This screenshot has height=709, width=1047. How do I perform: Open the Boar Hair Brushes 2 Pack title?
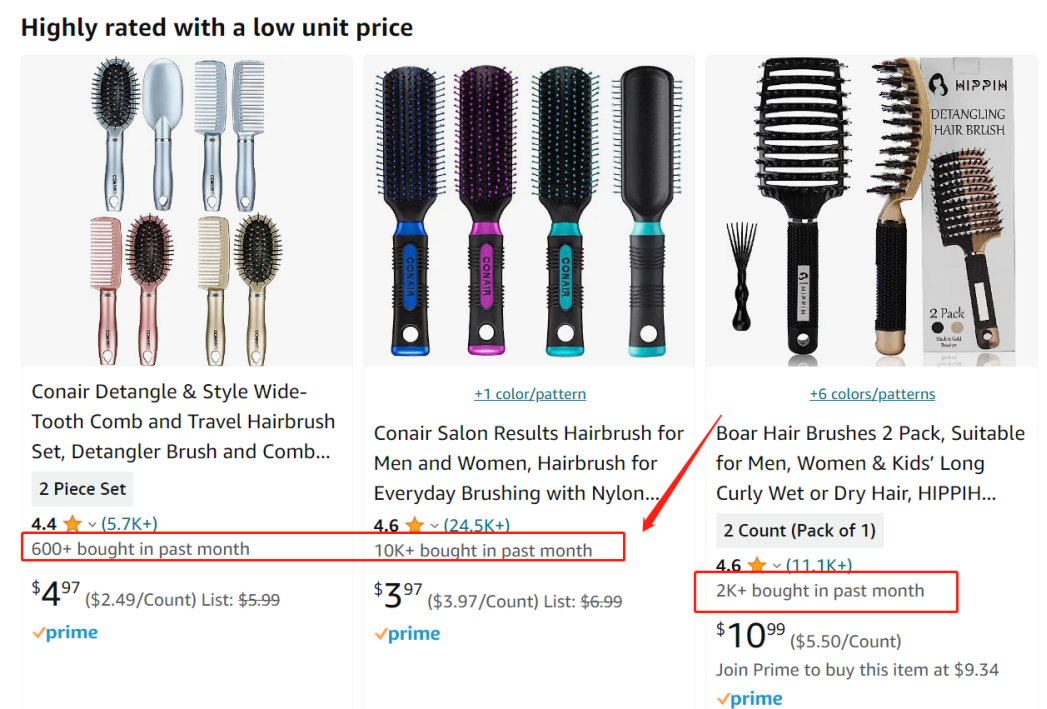click(870, 463)
